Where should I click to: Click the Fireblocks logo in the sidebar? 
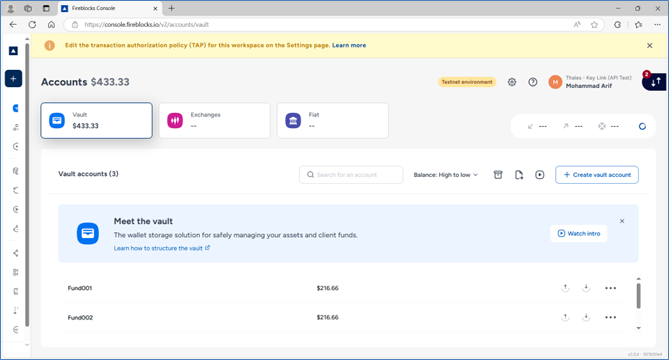tap(13, 51)
